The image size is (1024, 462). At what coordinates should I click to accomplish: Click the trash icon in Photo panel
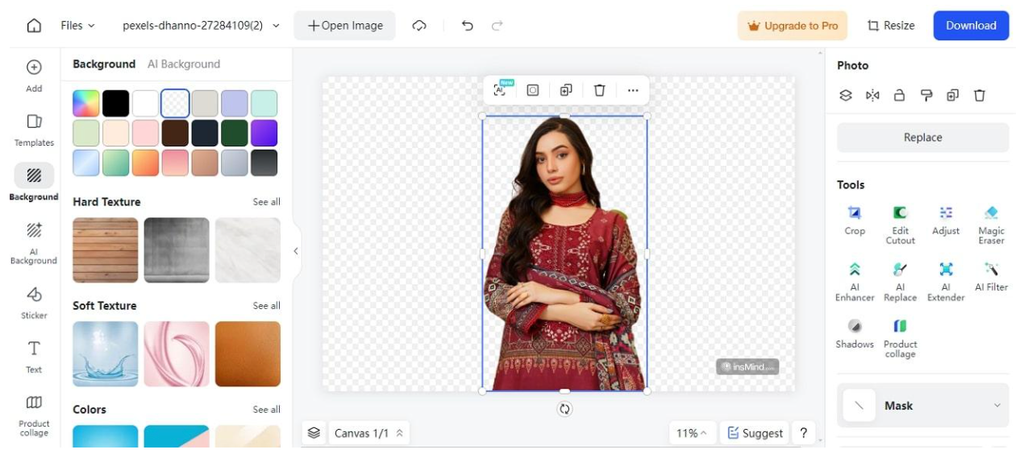tap(980, 95)
